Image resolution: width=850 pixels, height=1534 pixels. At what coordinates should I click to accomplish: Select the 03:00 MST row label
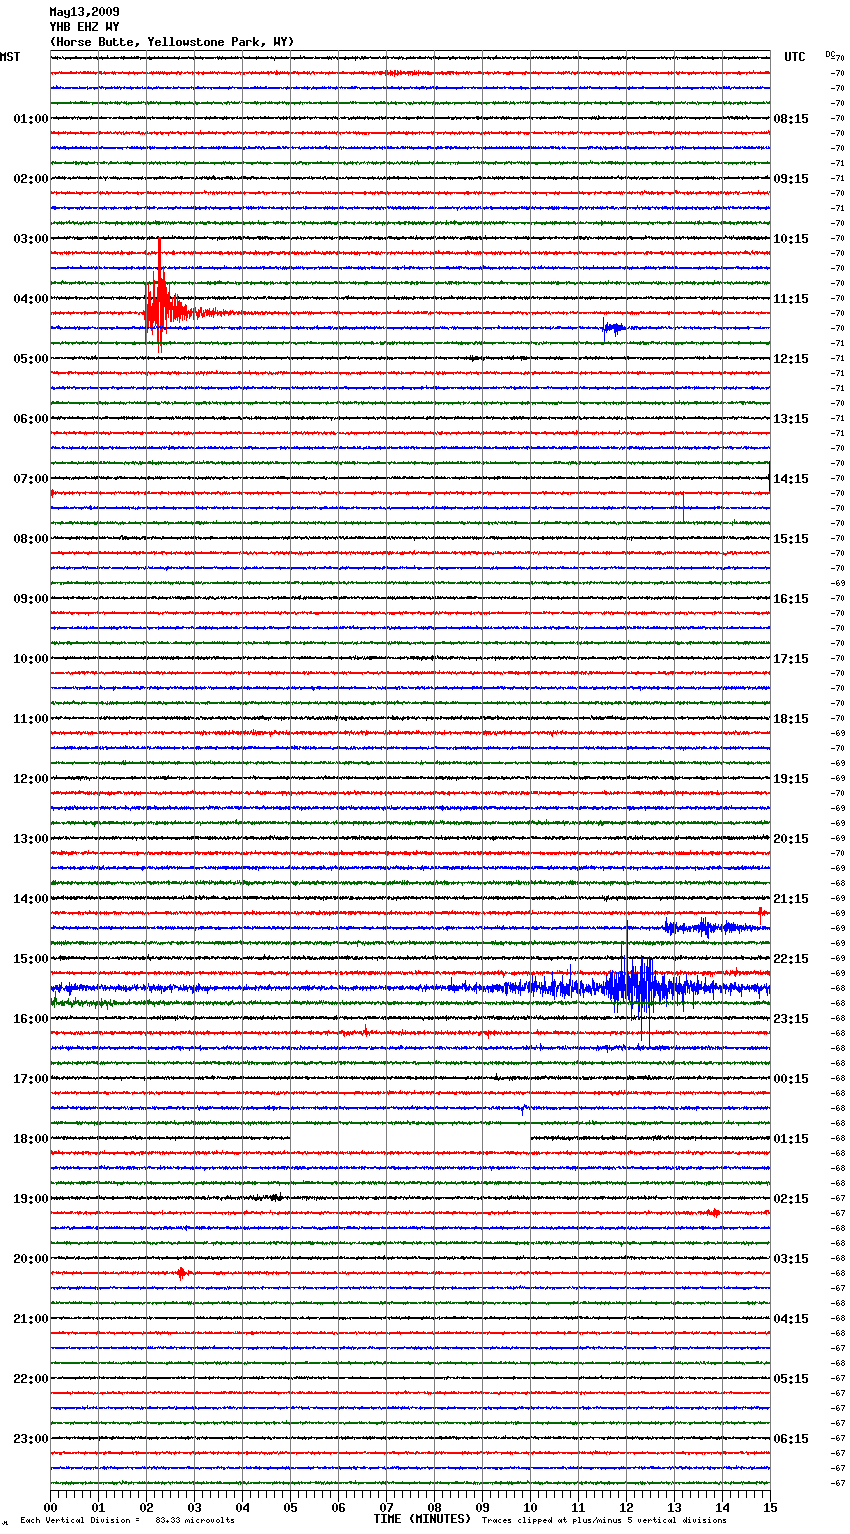pos(30,239)
